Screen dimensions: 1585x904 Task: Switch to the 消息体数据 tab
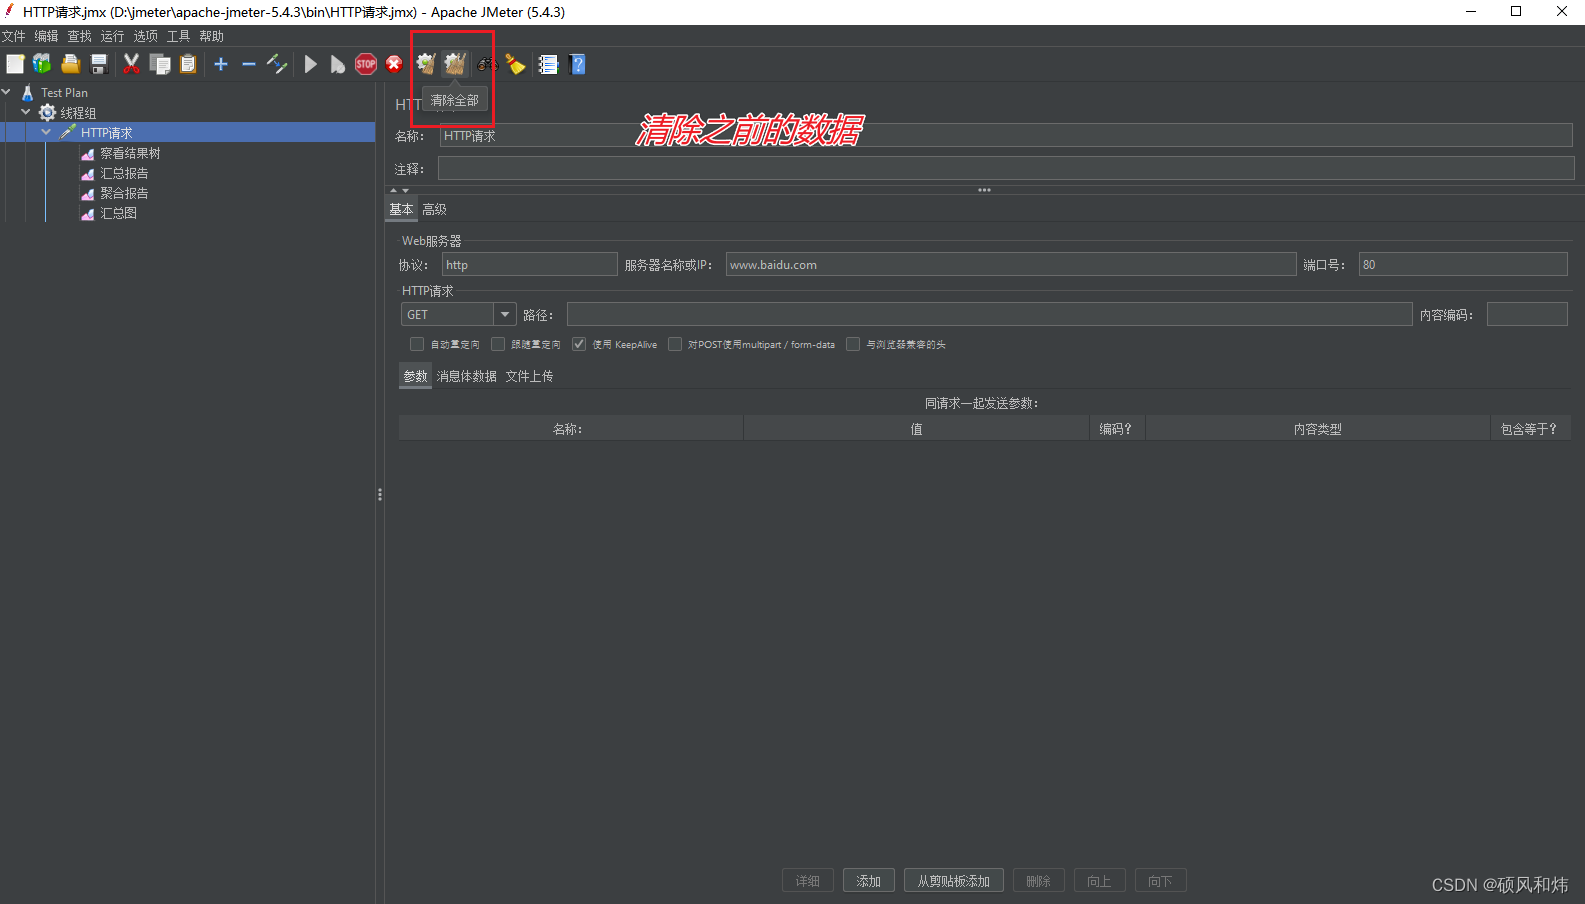point(467,376)
